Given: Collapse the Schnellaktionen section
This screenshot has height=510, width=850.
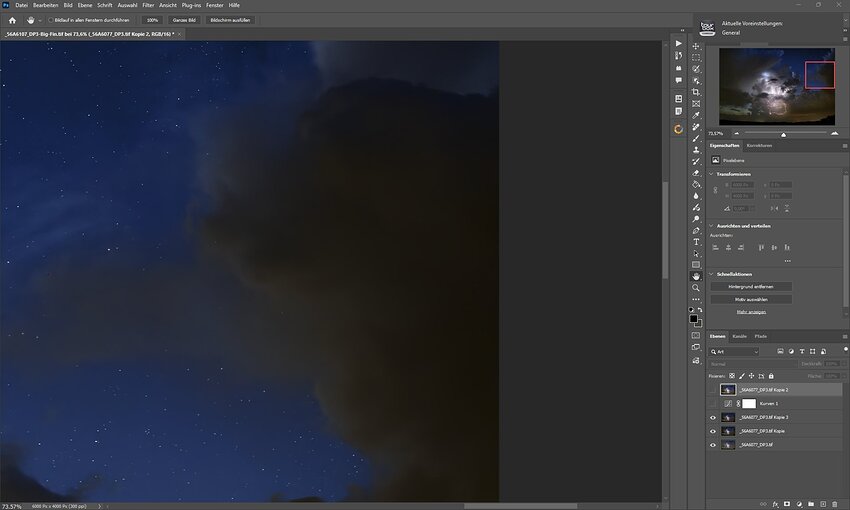Looking at the screenshot, I should [711, 274].
